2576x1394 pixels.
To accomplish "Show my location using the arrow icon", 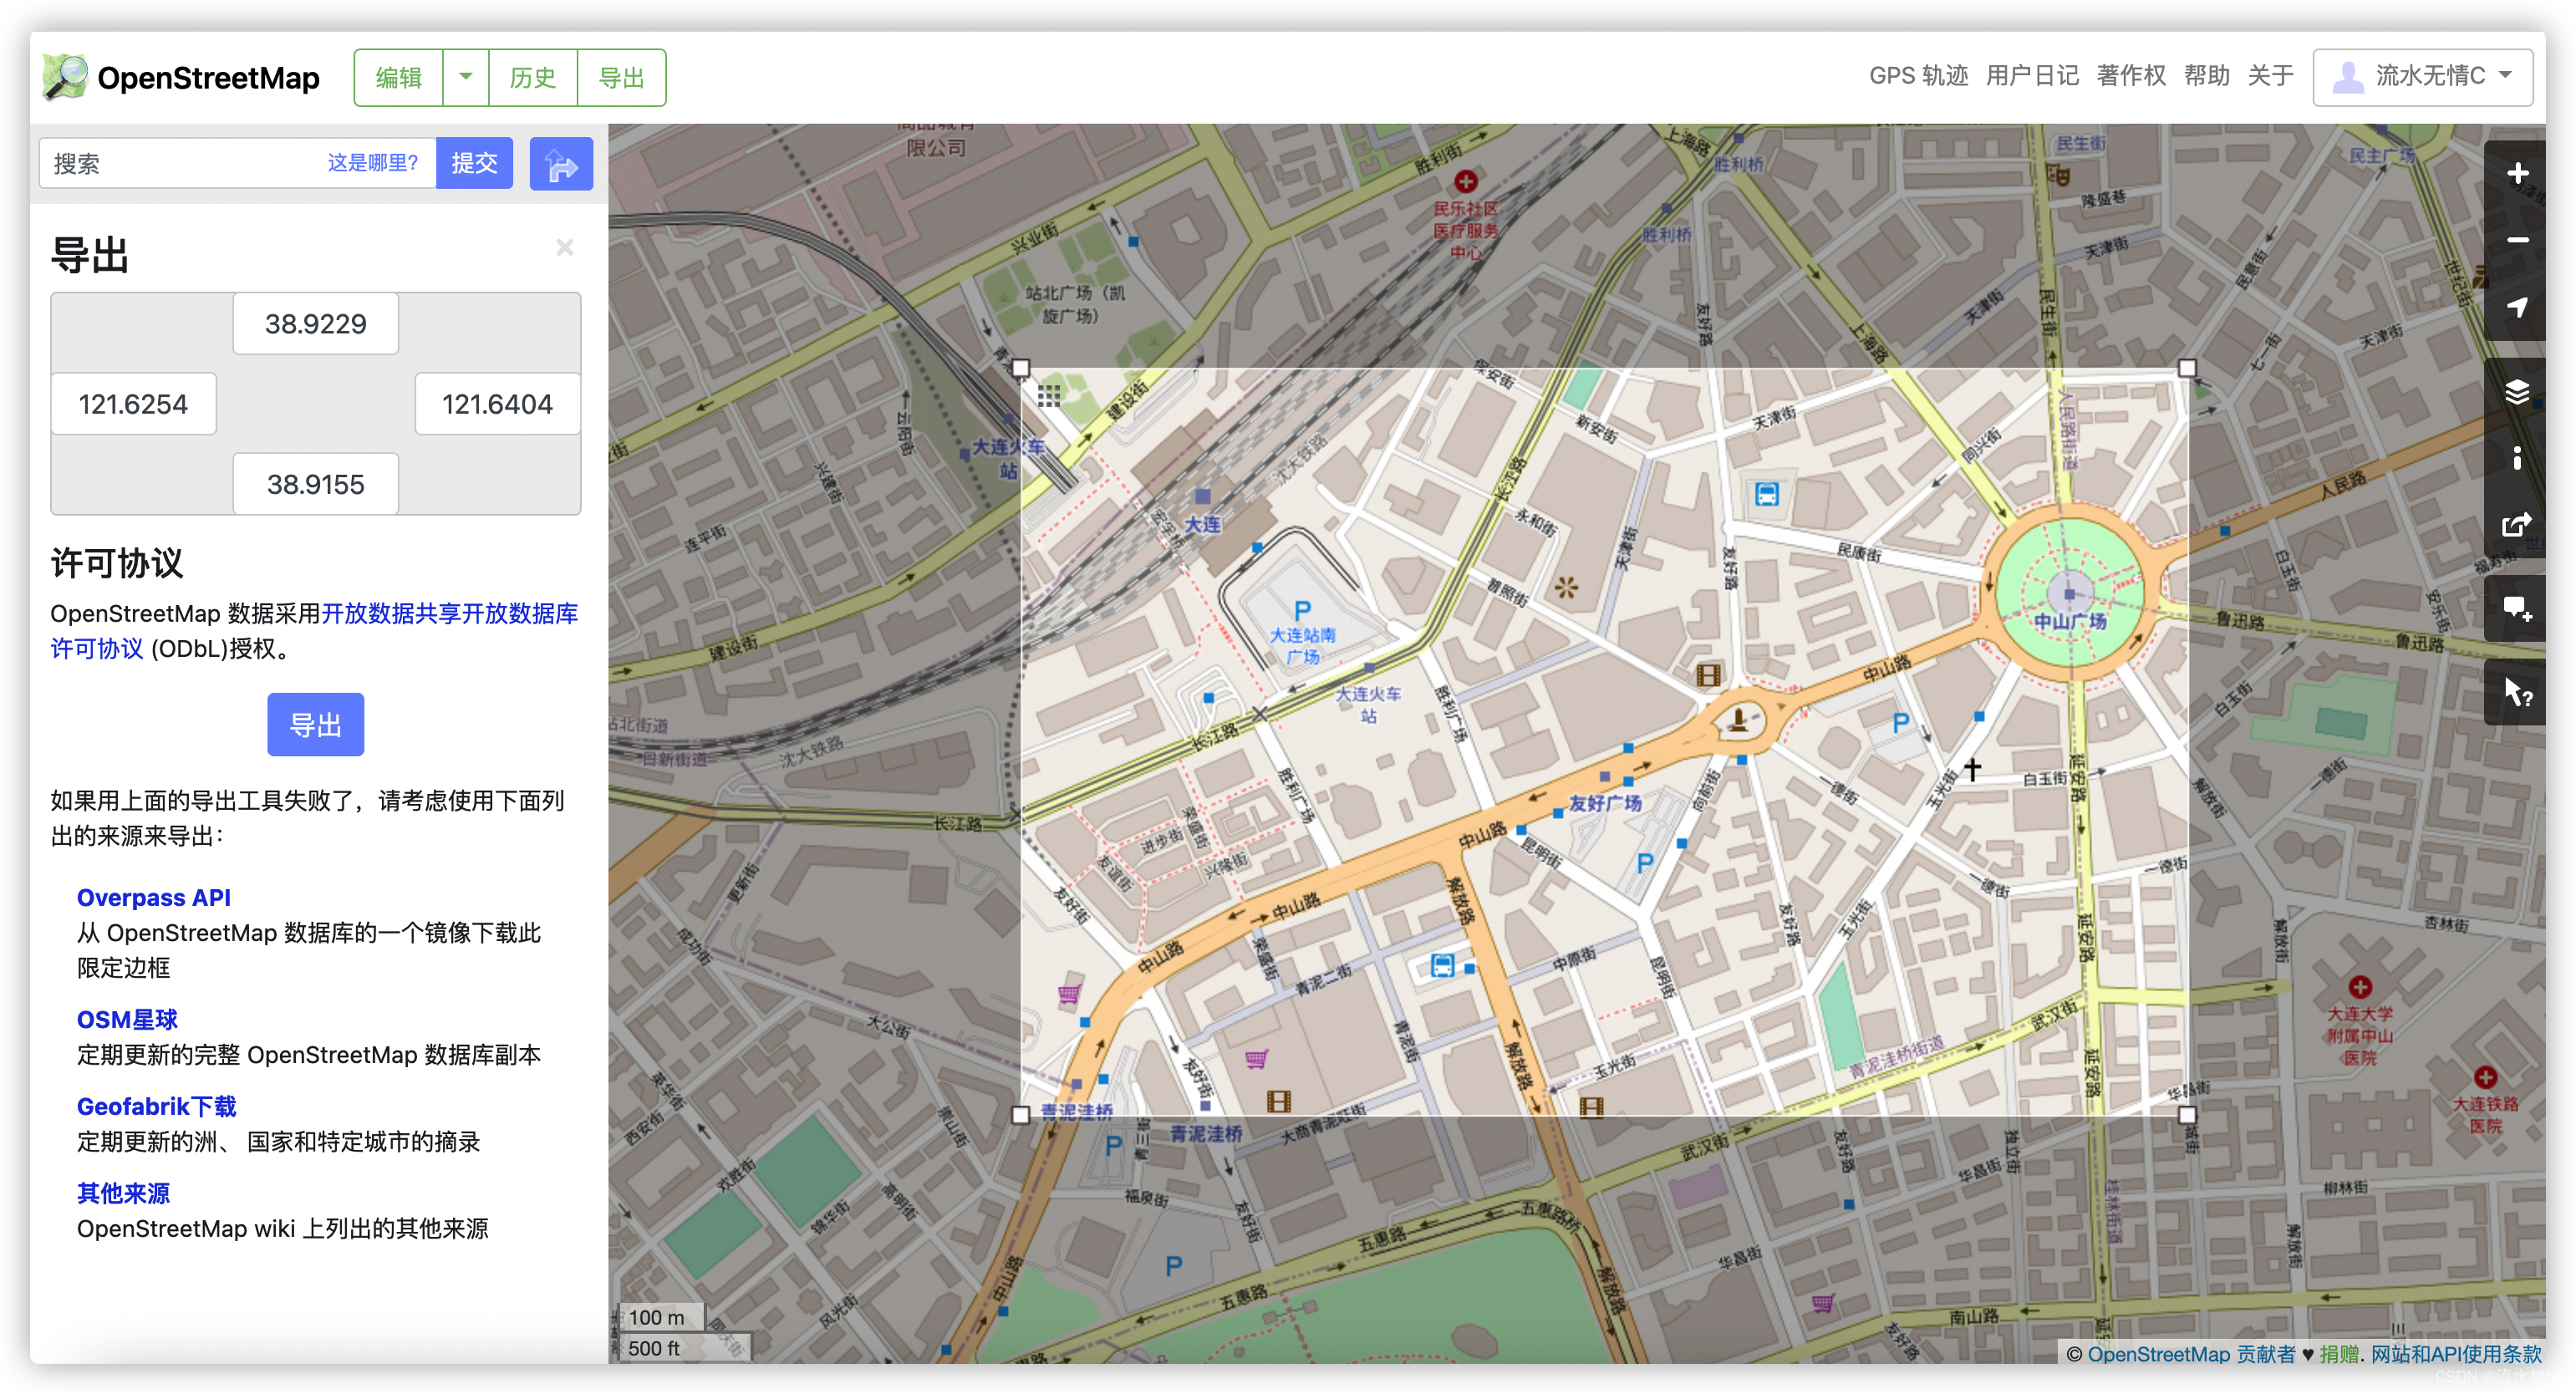I will pos(2516,307).
